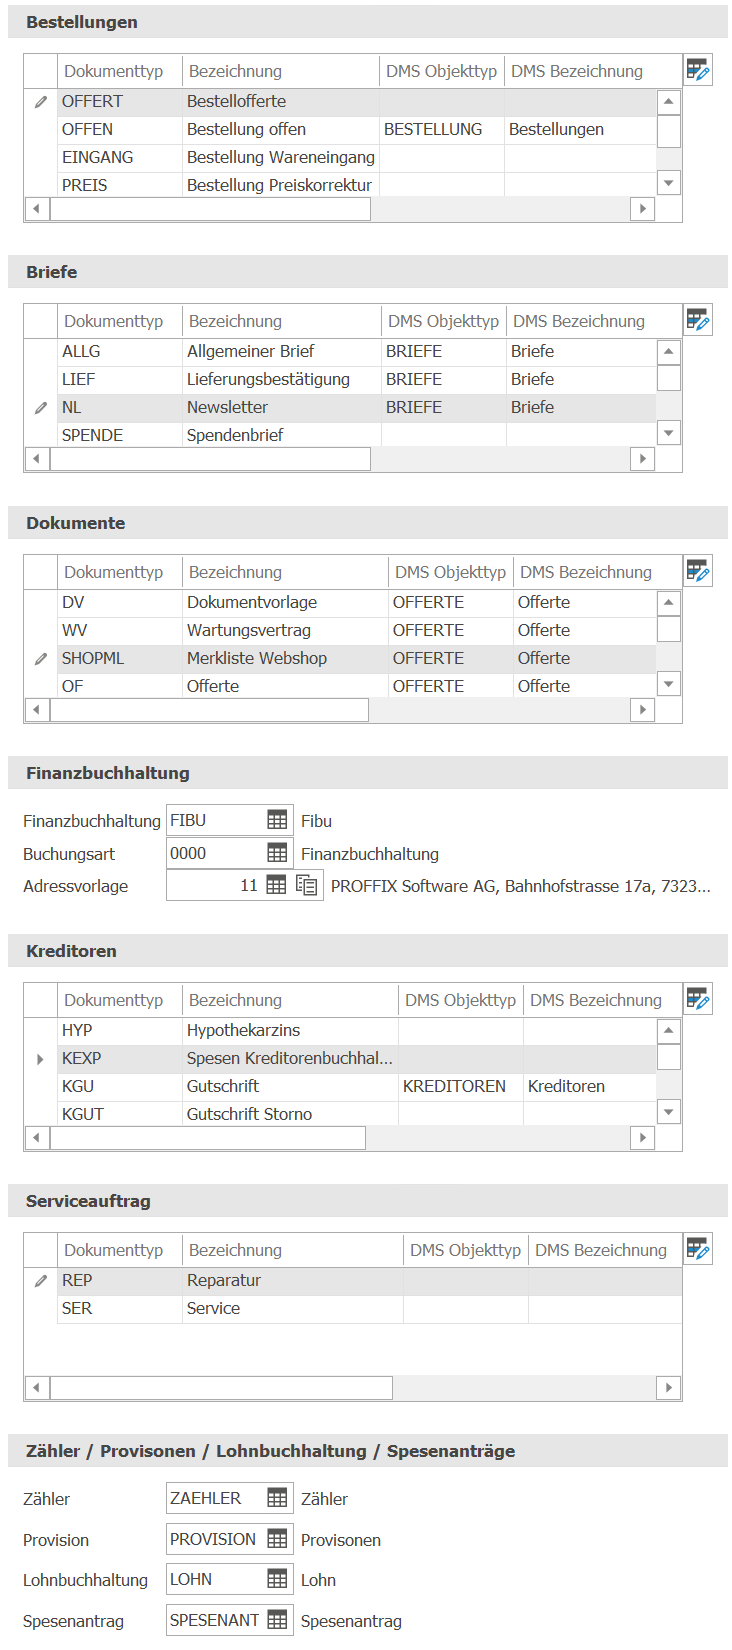732x1650 pixels.
Task: Sort Serviceauftrag grid by Dokumenttyp header
Action: pyautogui.click(x=120, y=1250)
